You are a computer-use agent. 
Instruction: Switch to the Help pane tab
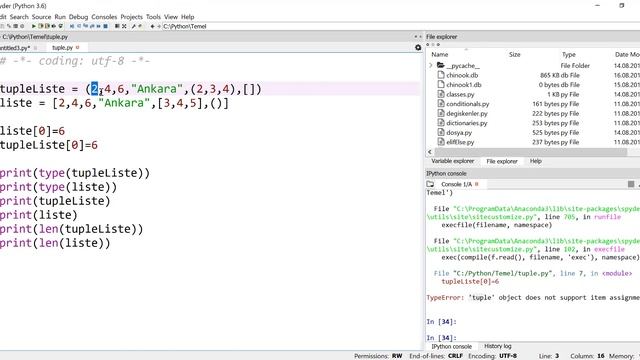tap(536, 161)
